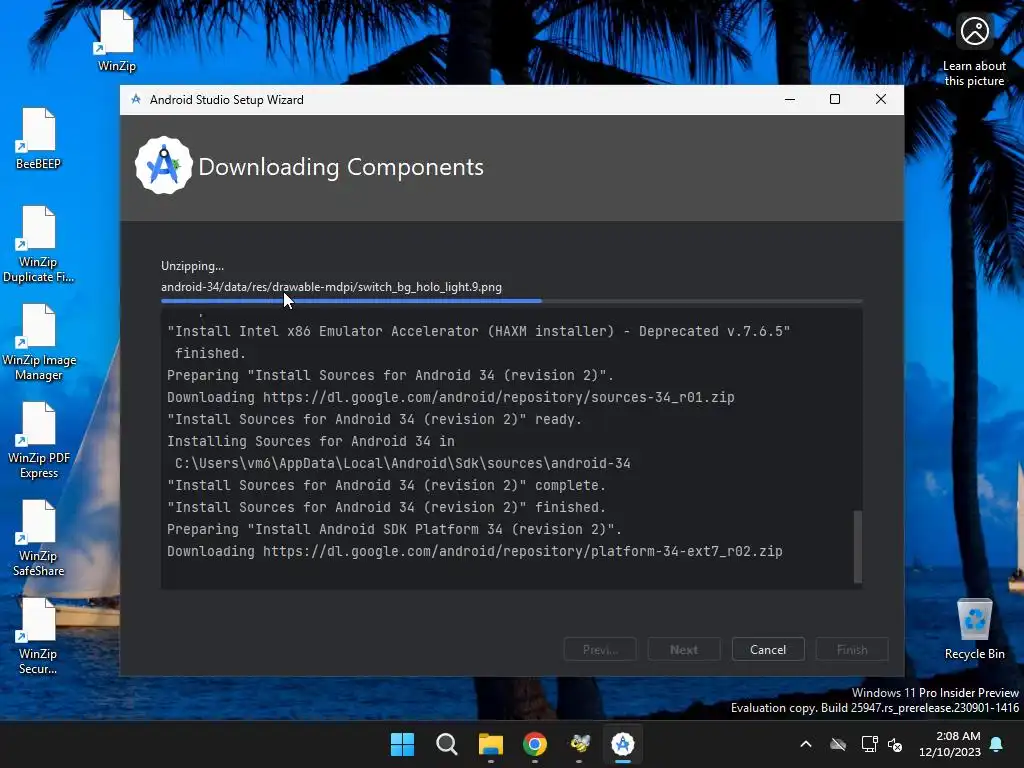Open the BeeBEEP desktop shortcut

coord(38,138)
